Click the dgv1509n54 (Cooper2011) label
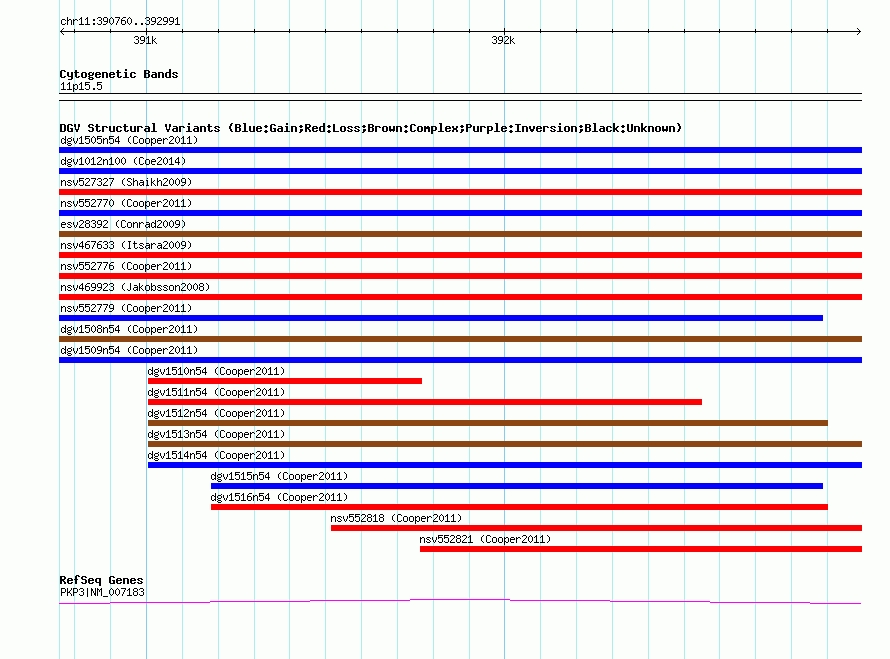 tap(129, 350)
